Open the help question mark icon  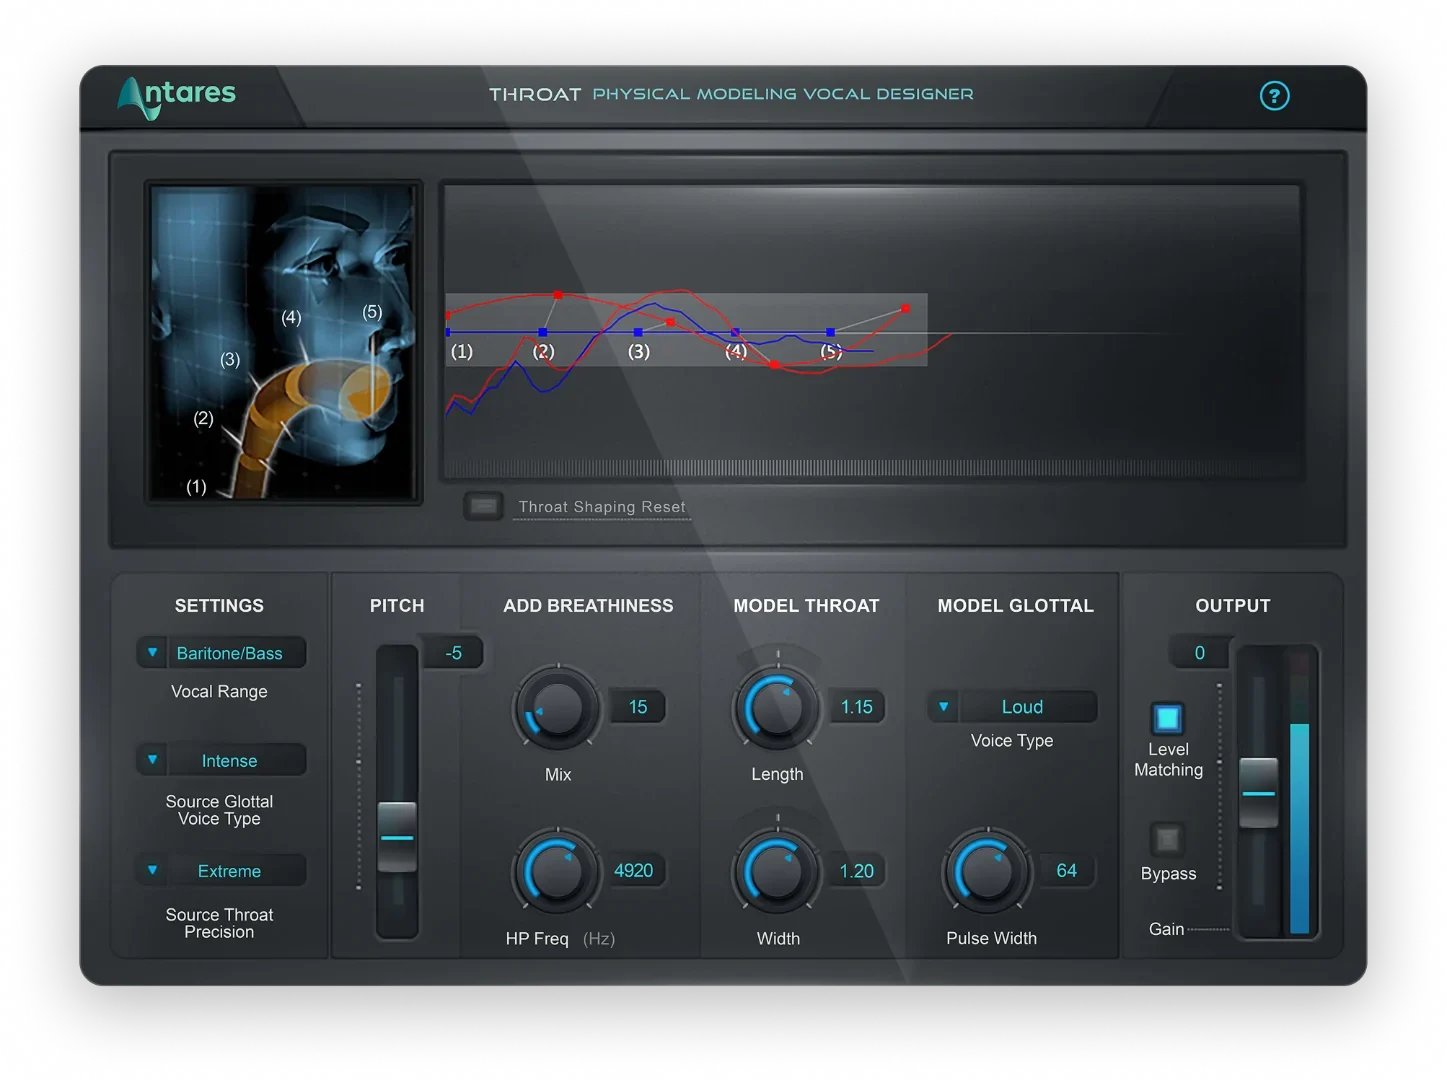[1274, 96]
